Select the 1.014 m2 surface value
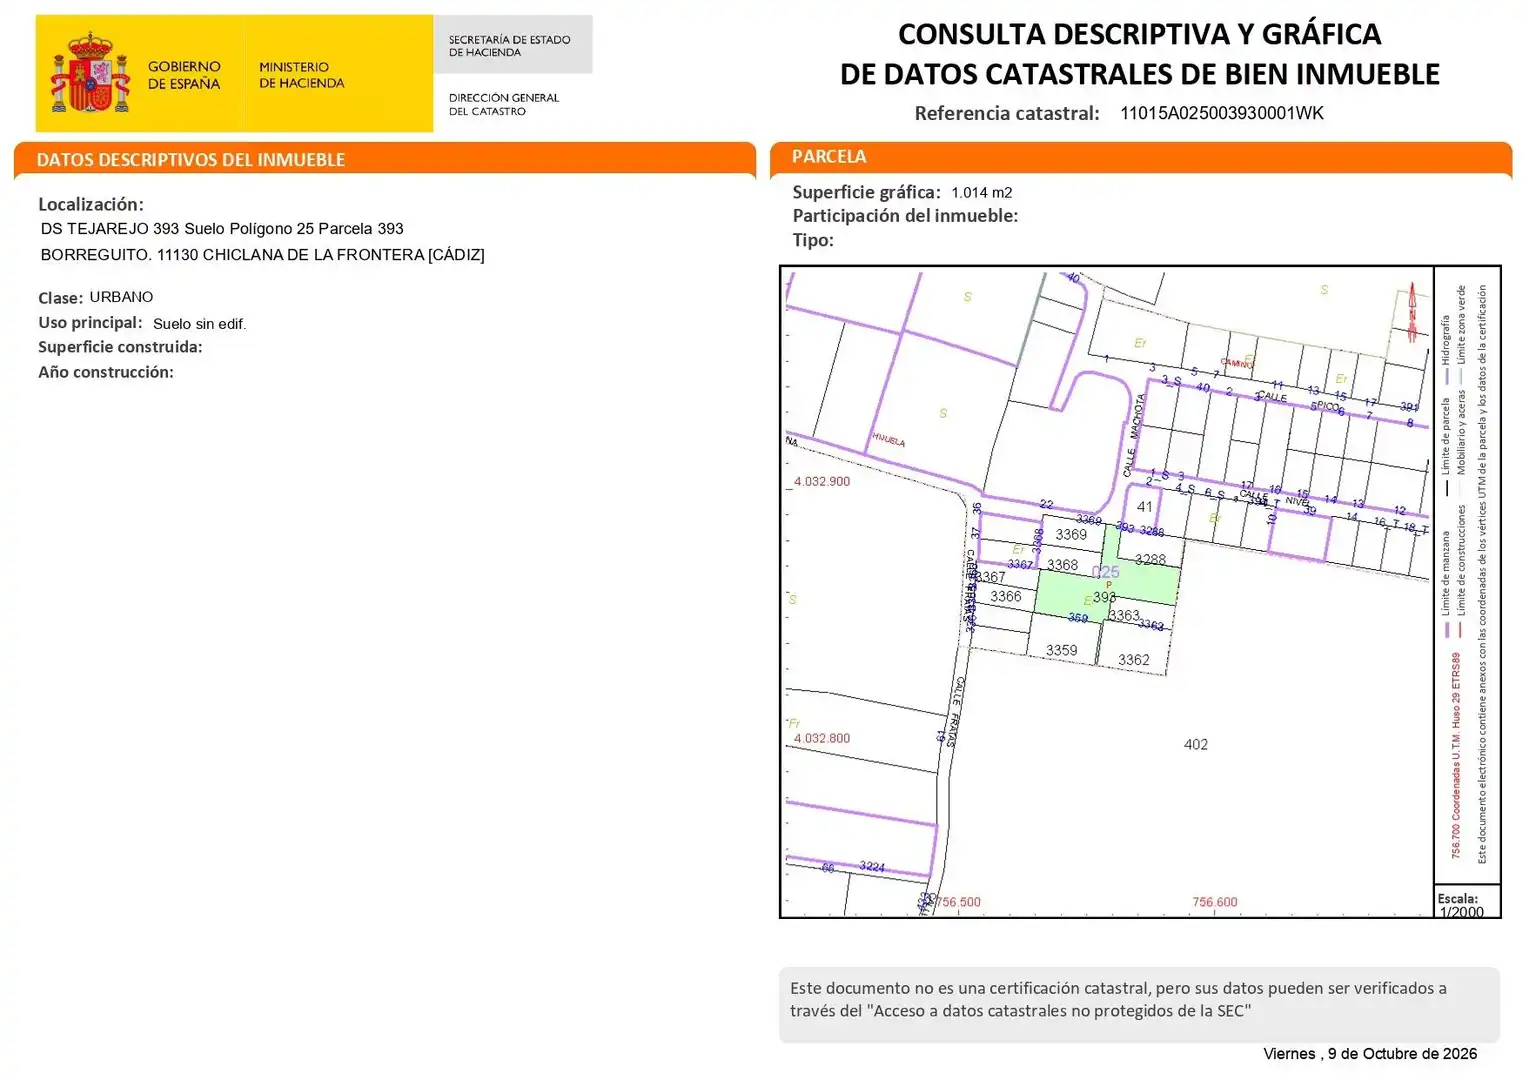Screen dimensions: 1529x1080 click(981, 193)
